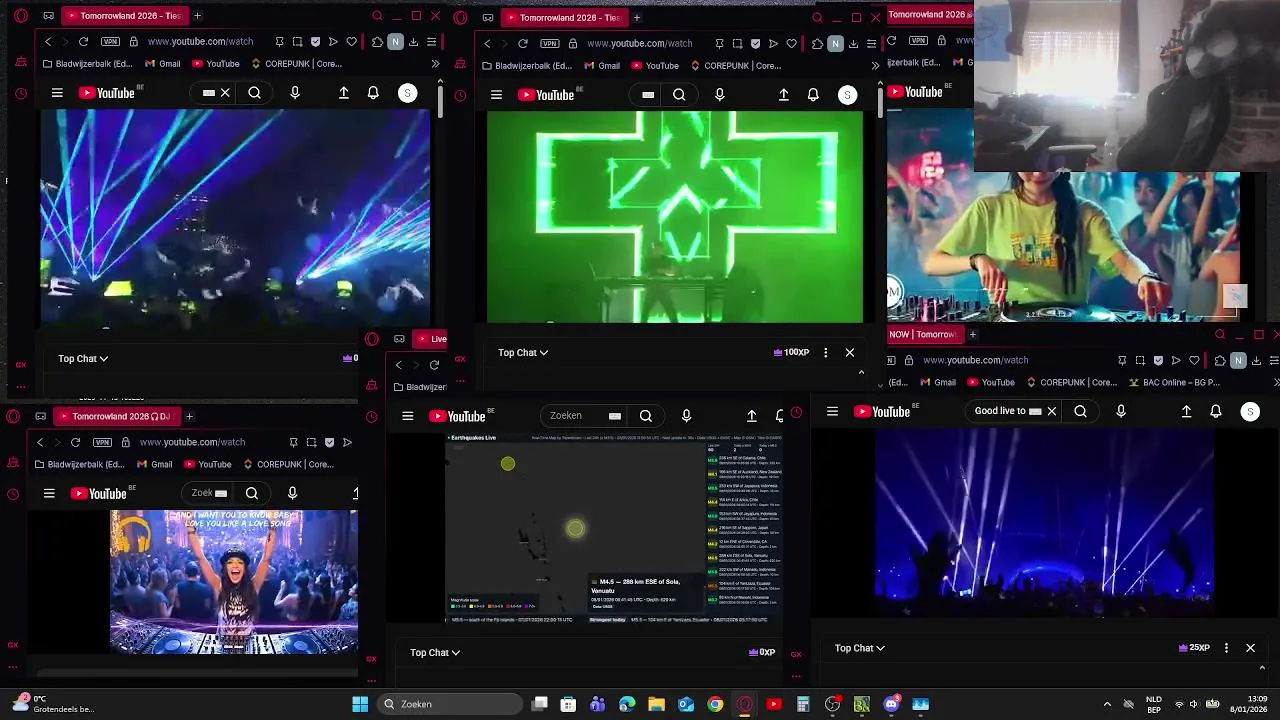Open File Explorer from the taskbar
Viewport: 1280px width, 720px height.
coord(656,704)
